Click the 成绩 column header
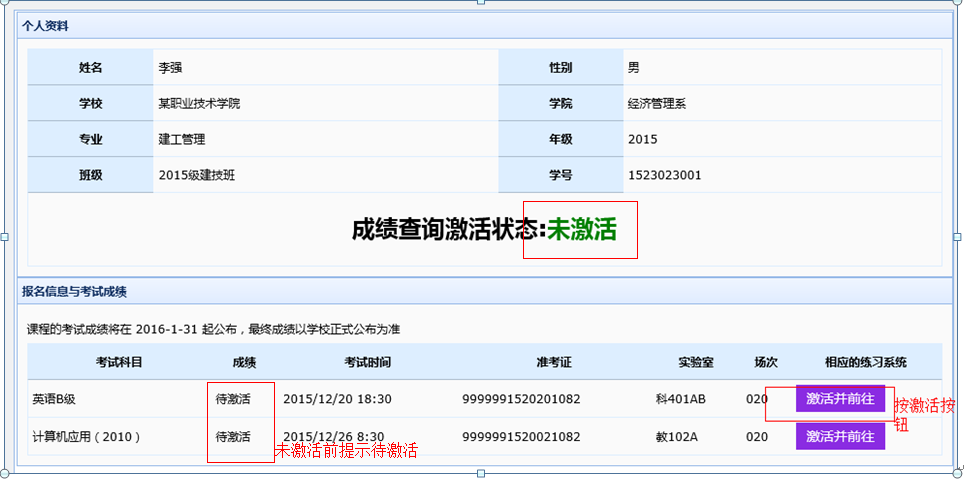The width and height of the screenshot is (974, 479). click(245, 362)
